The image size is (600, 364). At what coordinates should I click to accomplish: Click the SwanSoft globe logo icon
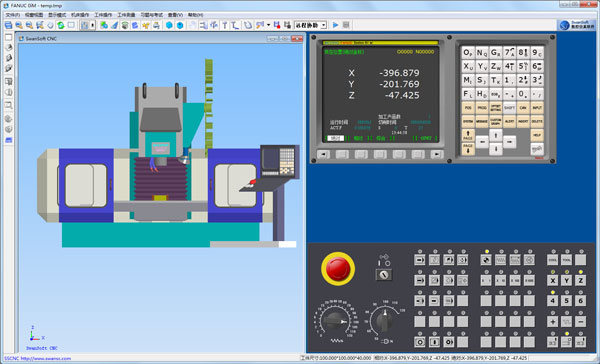(x=564, y=25)
